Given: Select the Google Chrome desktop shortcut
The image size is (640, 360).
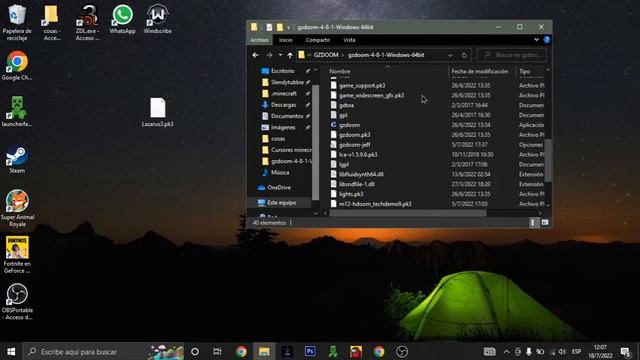Looking at the screenshot, I should (17, 65).
